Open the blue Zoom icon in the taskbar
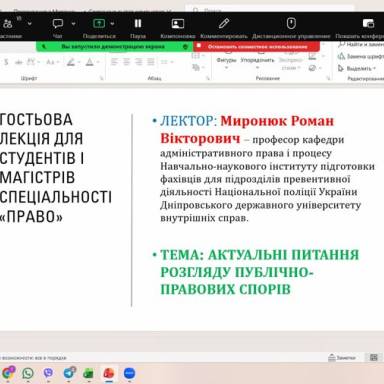The width and height of the screenshot is (384, 384). (129, 373)
